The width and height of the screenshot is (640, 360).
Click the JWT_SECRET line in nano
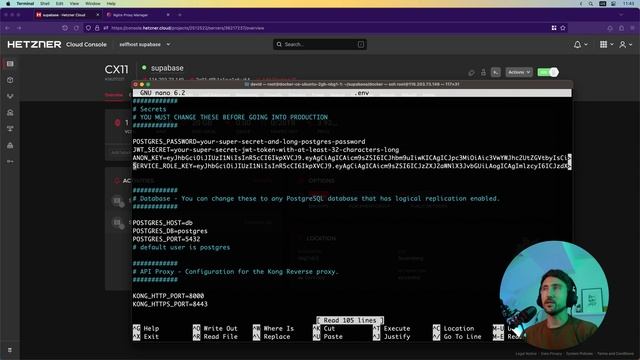266,150
